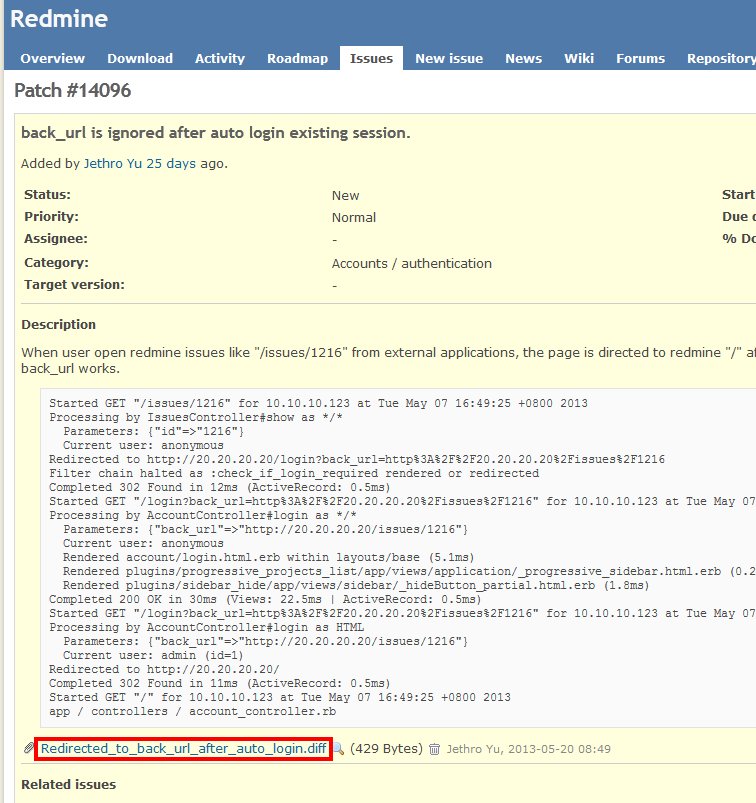756x803 pixels.
Task: Click the Priority: field label
Action: (x=52, y=217)
